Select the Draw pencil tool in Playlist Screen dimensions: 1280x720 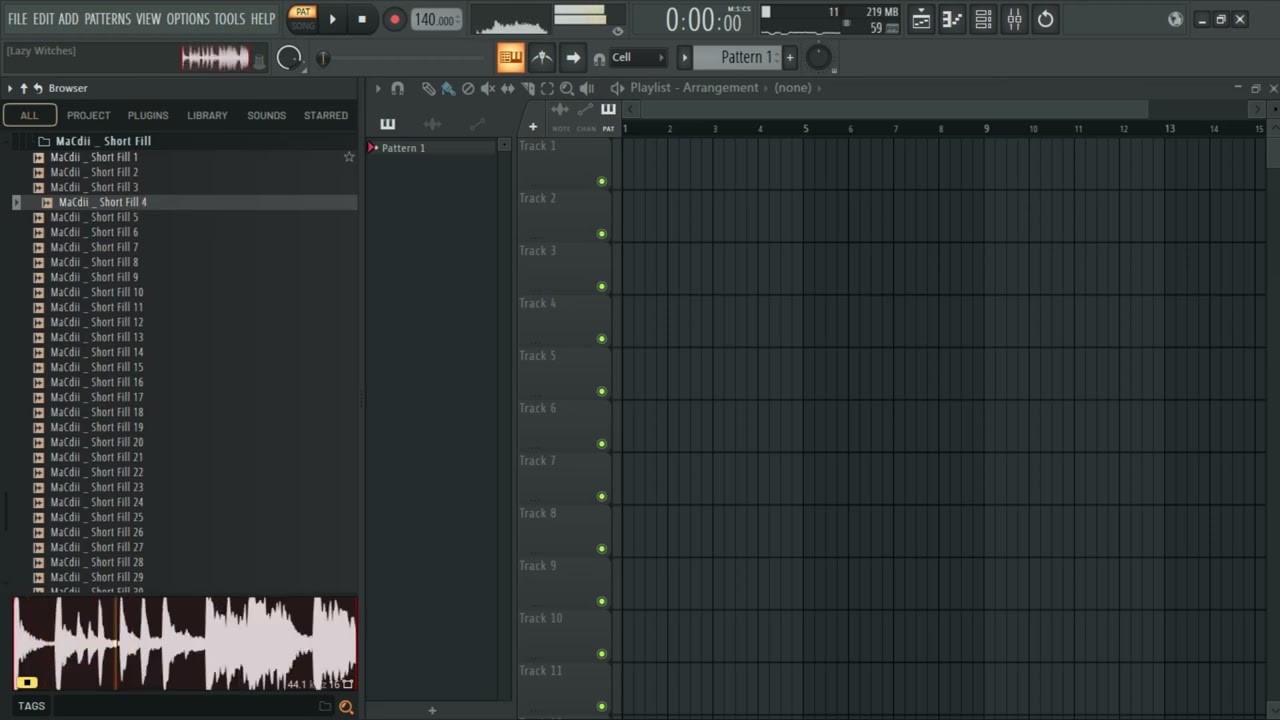coord(428,88)
